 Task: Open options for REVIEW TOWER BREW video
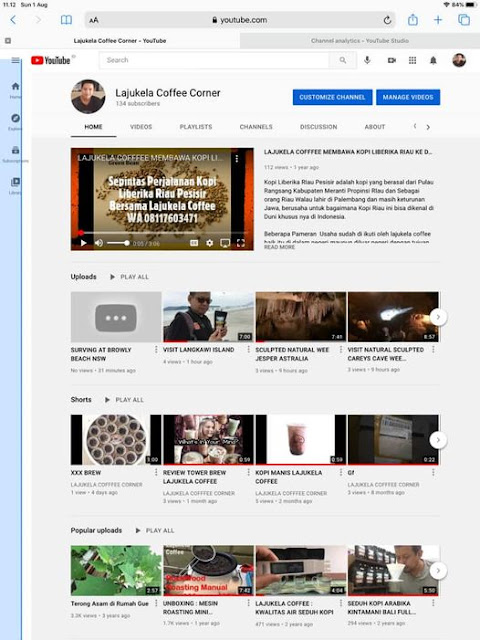pos(248,472)
